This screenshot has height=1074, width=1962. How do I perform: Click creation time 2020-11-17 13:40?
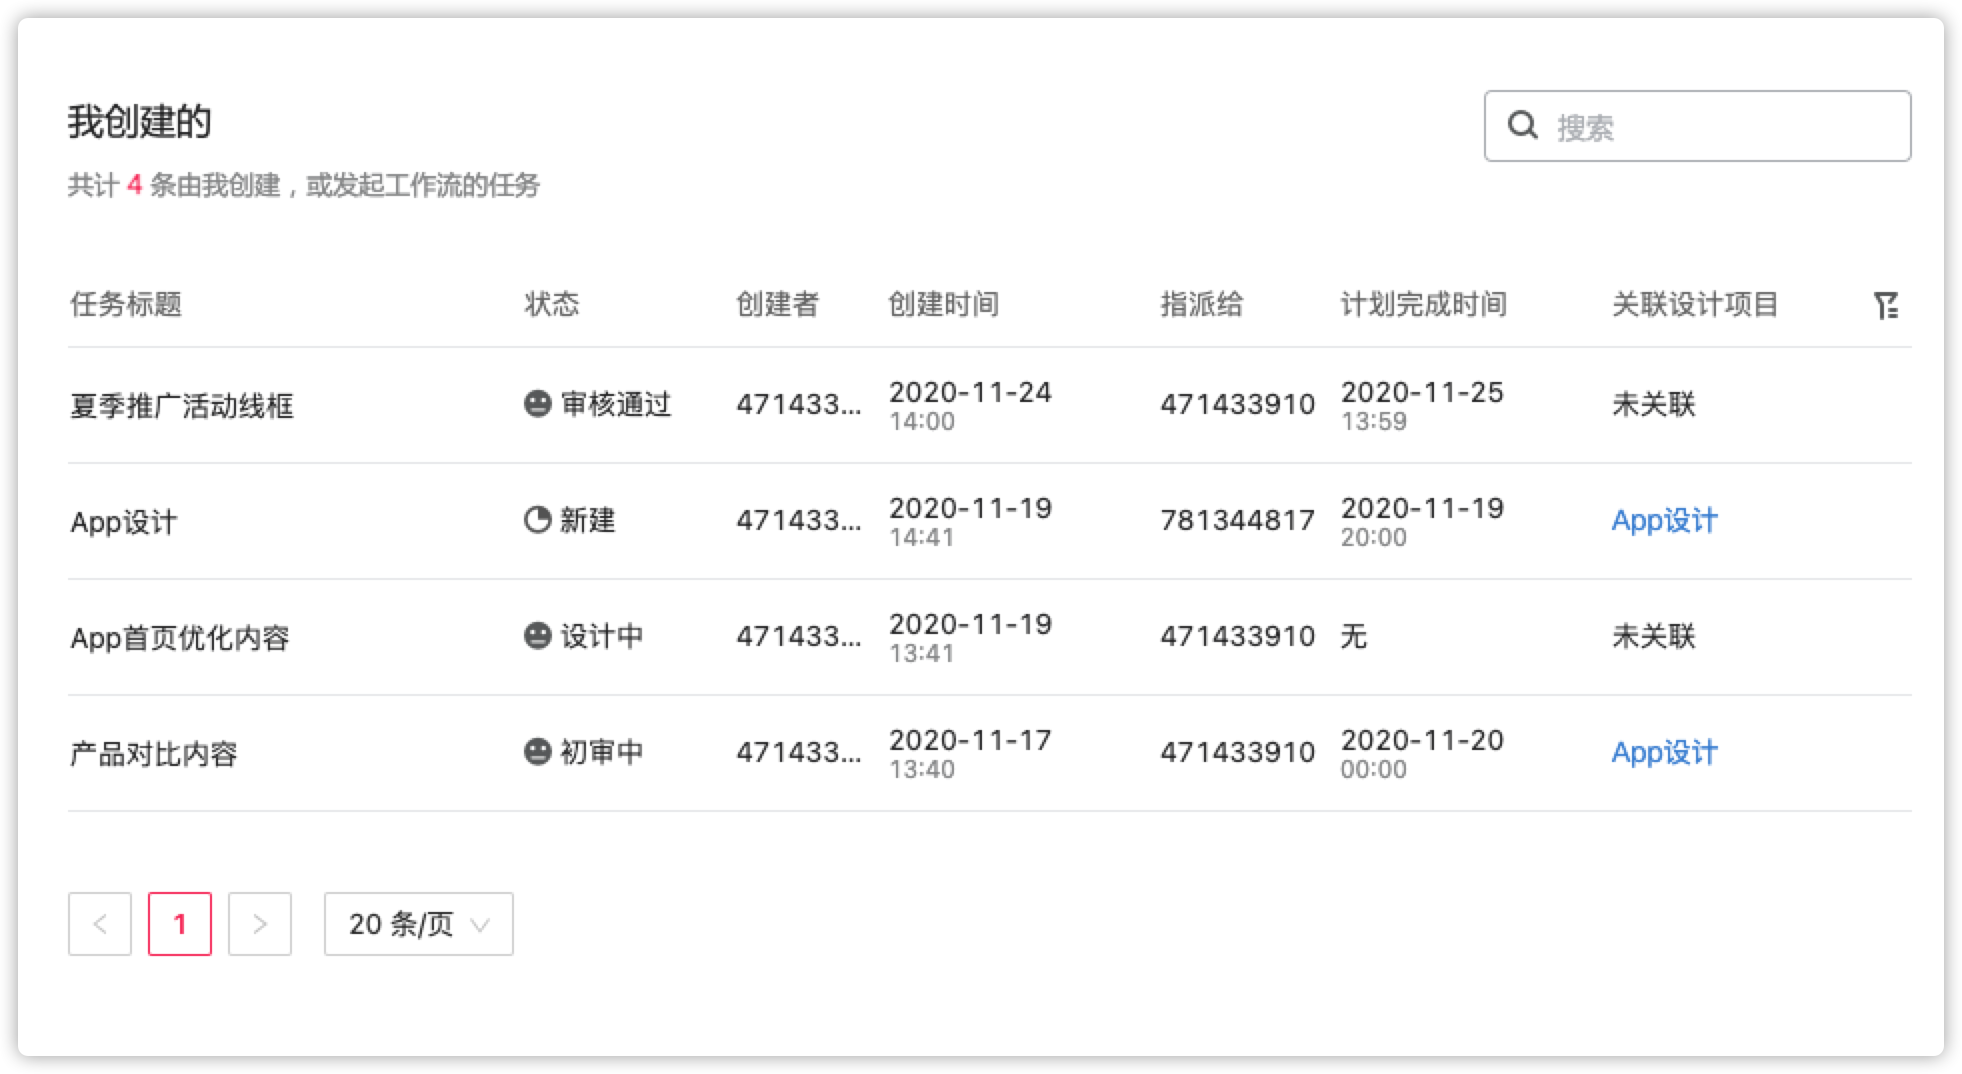click(x=970, y=753)
